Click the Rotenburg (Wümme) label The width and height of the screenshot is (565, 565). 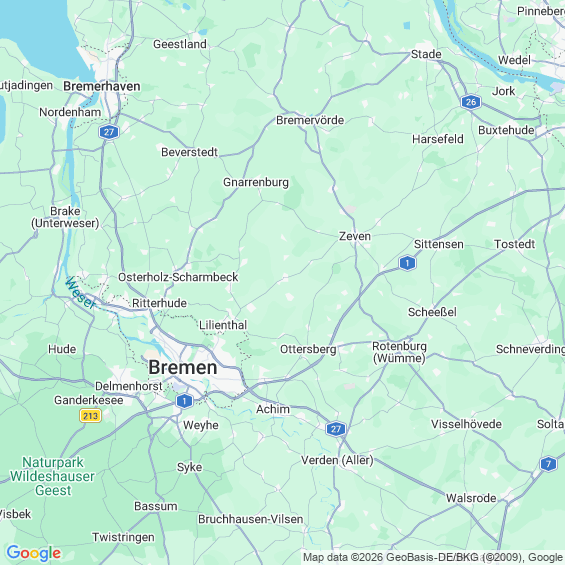pos(399,352)
